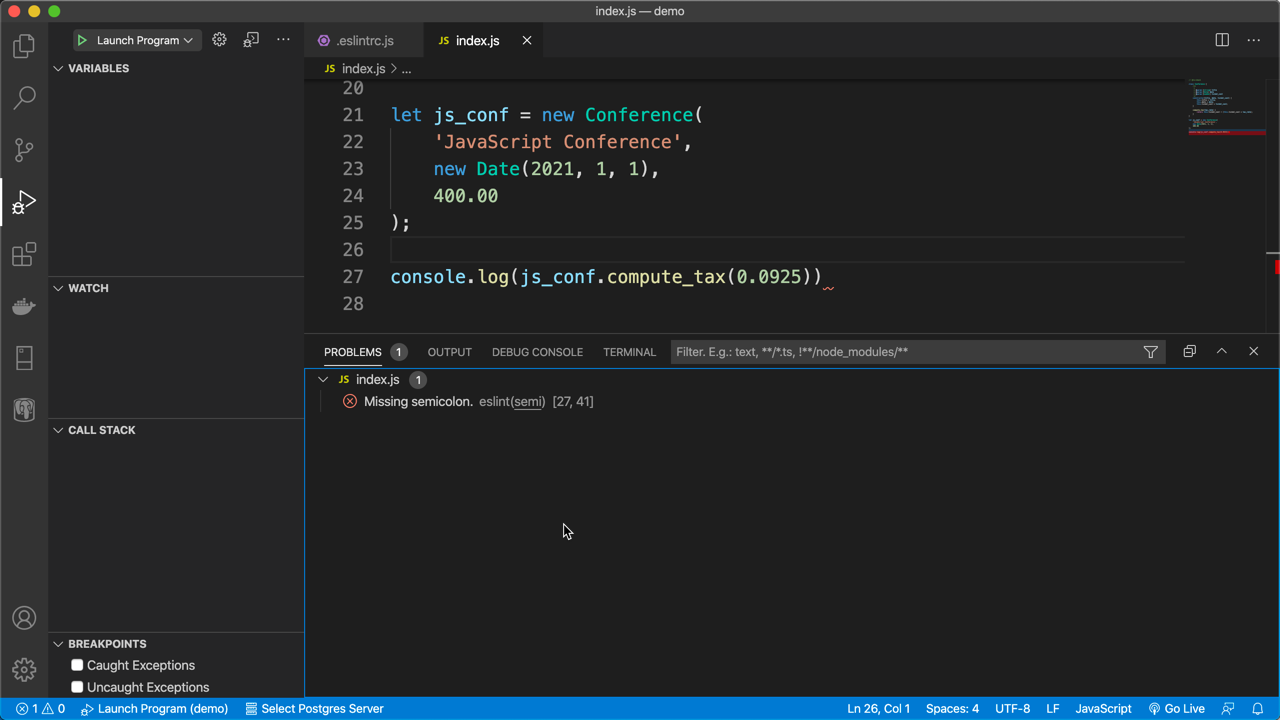
Task: Open the Source Control view
Action: pyautogui.click(x=24, y=150)
